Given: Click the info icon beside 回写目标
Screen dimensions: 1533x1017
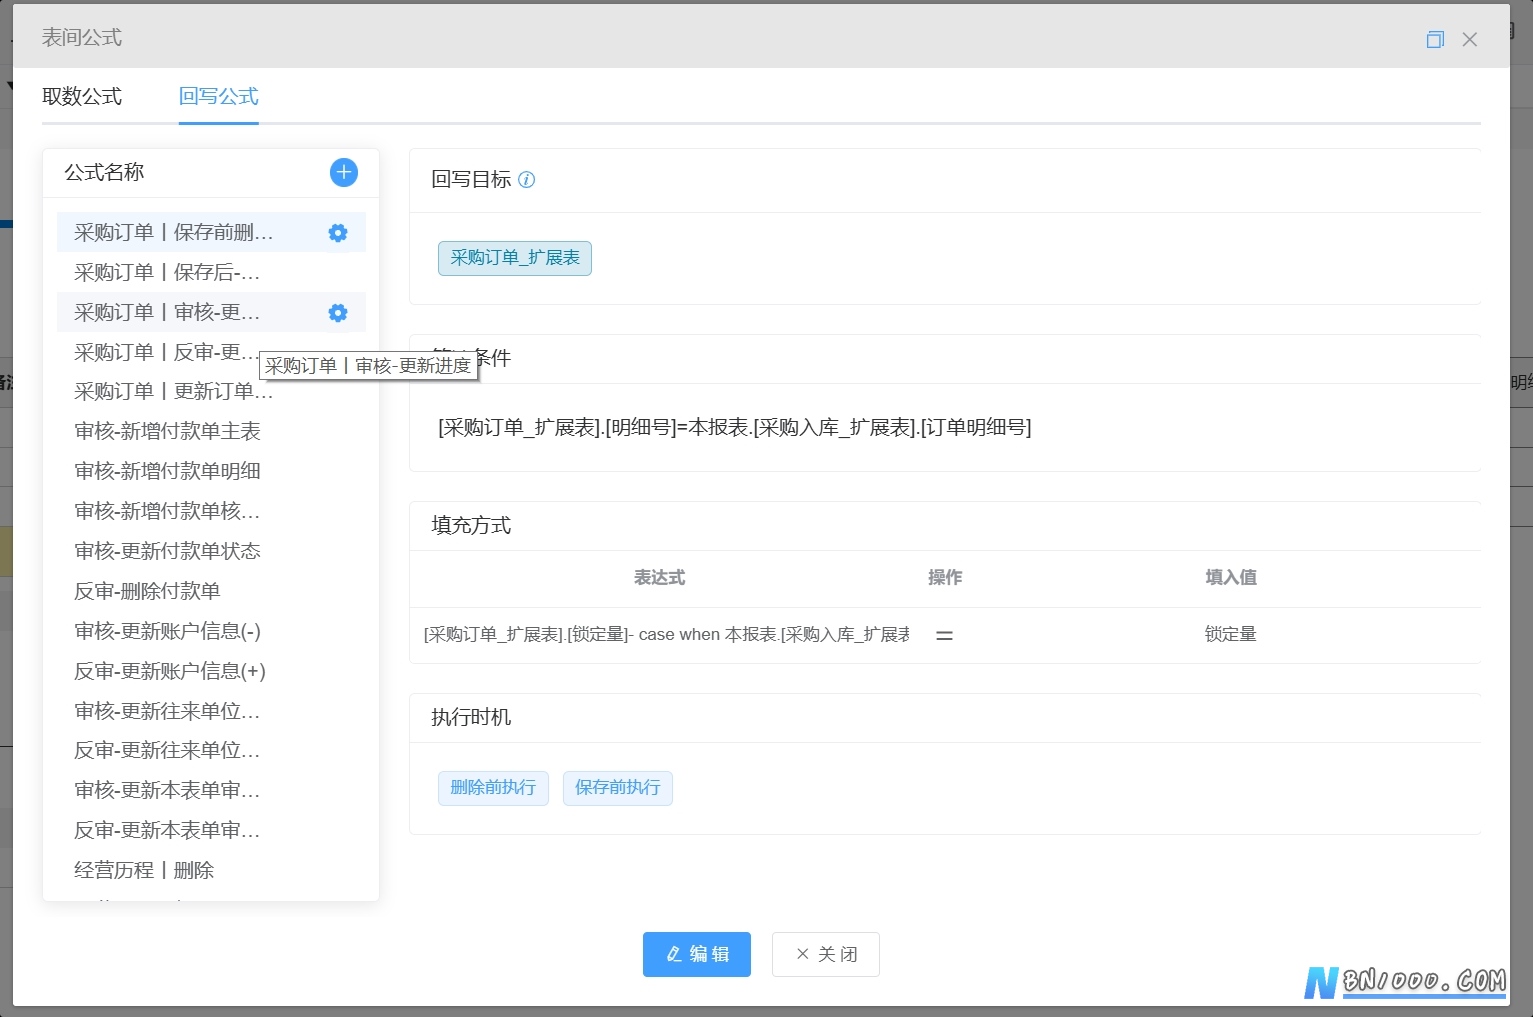Looking at the screenshot, I should [527, 180].
